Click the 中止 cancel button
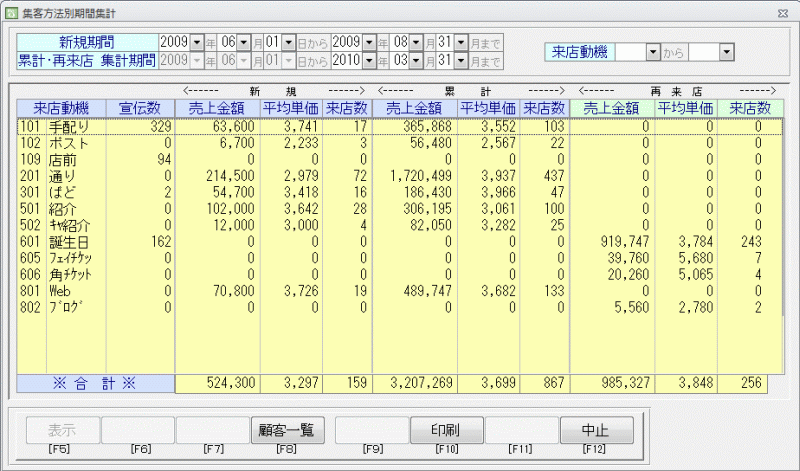Screen dimensions: 800x471 [x=596, y=430]
